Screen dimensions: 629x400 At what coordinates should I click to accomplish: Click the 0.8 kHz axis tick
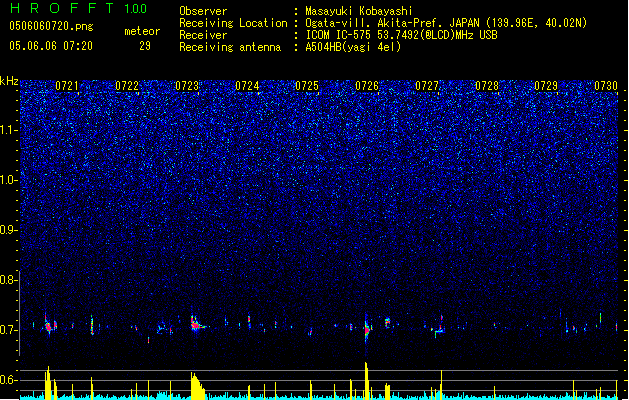(9, 280)
